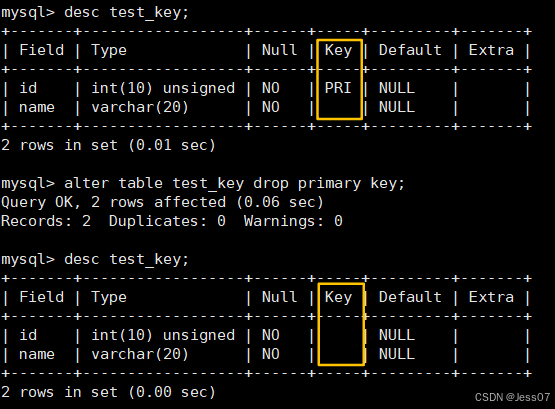
Task: Click the PRI value in the Key column
Action: coord(338,88)
